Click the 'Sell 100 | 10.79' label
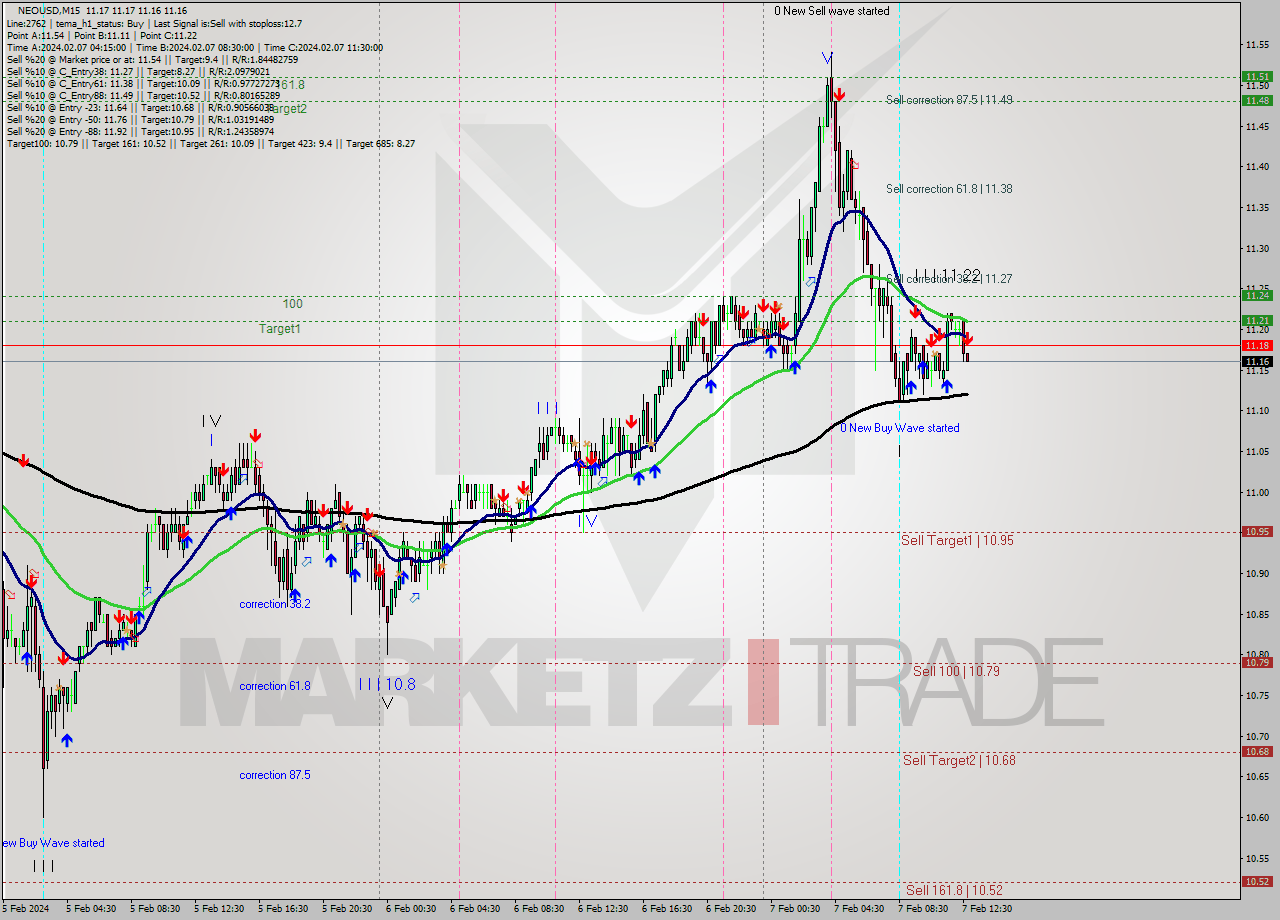 [956, 671]
